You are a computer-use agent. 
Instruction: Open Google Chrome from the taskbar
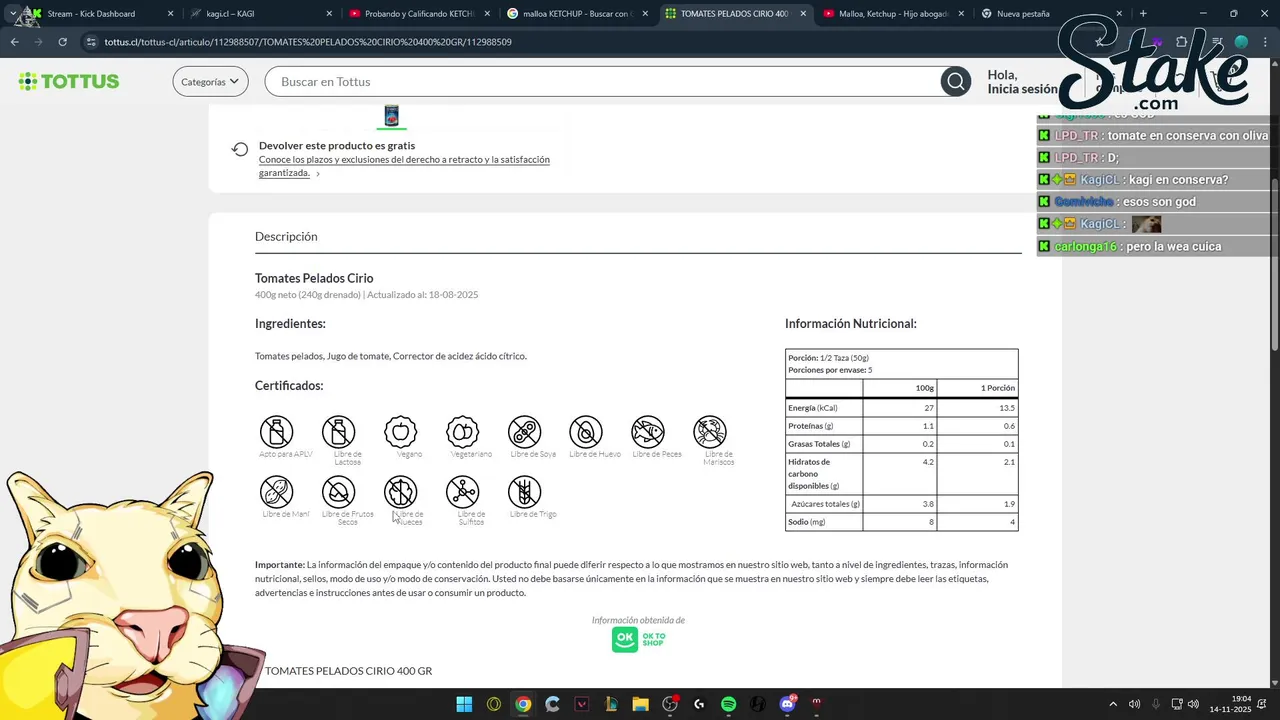coord(523,704)
